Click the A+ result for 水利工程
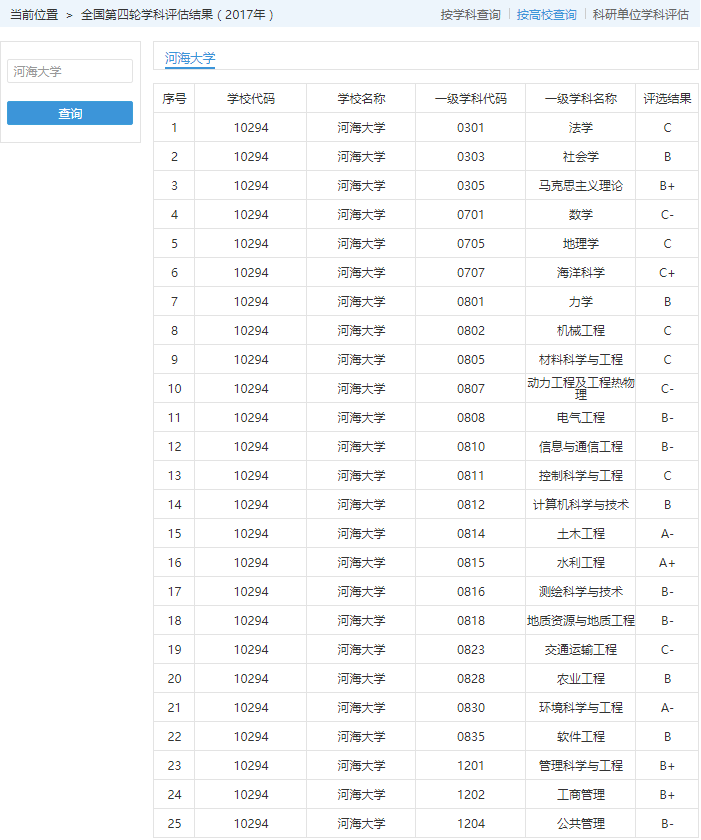 click(667, 562)
